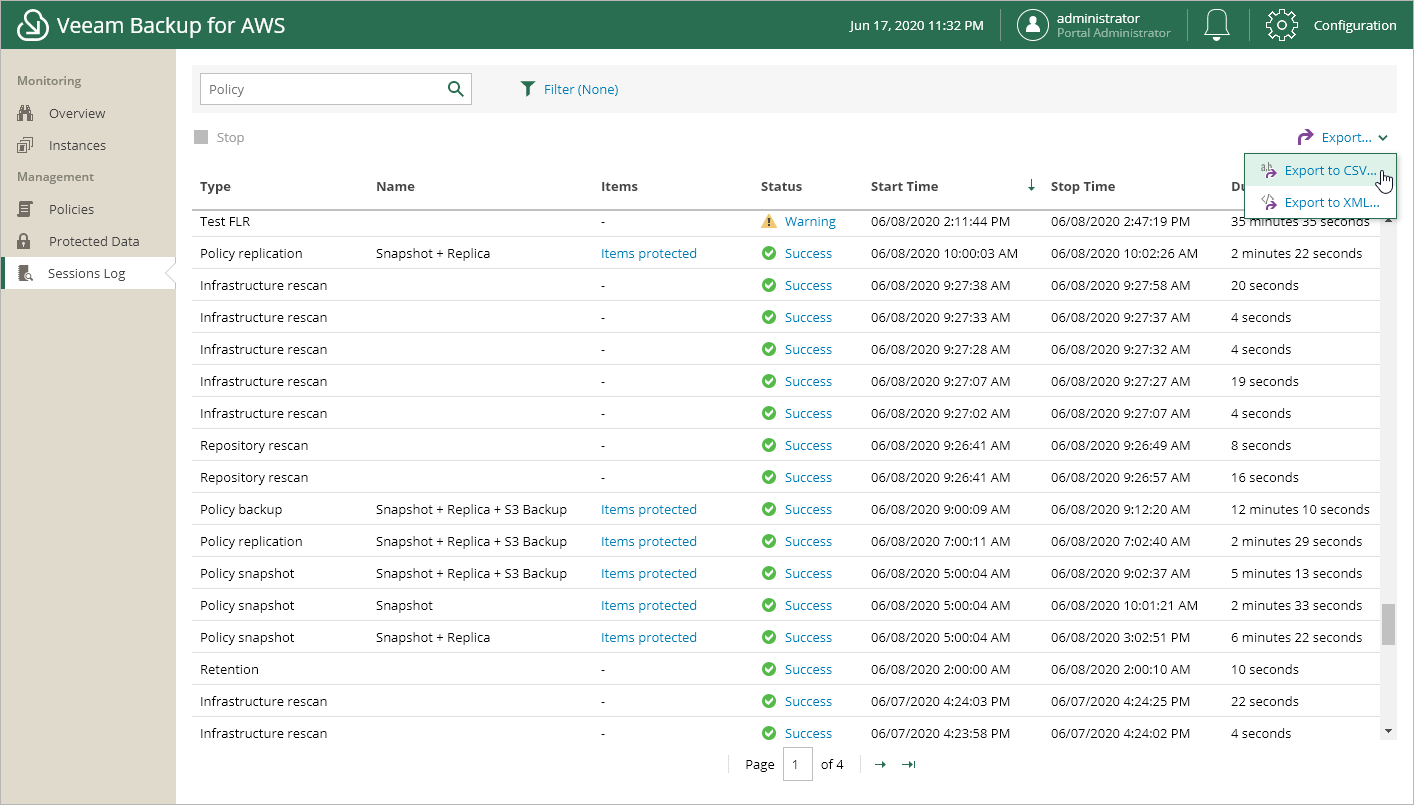The width and height of the screenshot is (1414, 805).
Task: Sort by Status column header
Action: click(781, 186)
